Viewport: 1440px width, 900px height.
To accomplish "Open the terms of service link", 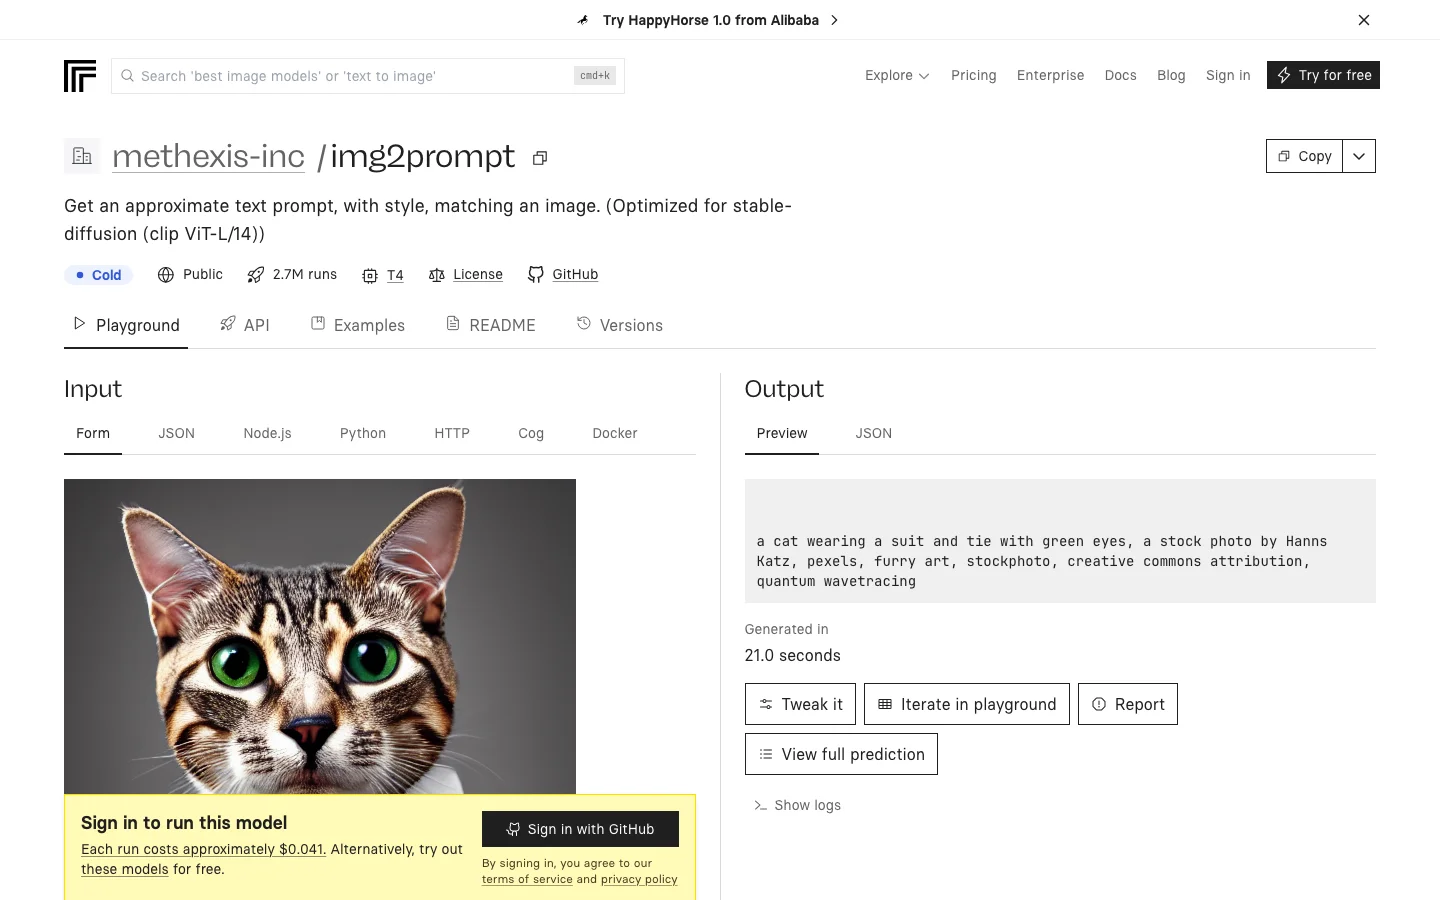I will pyautogui.click(x=527, y=879).
